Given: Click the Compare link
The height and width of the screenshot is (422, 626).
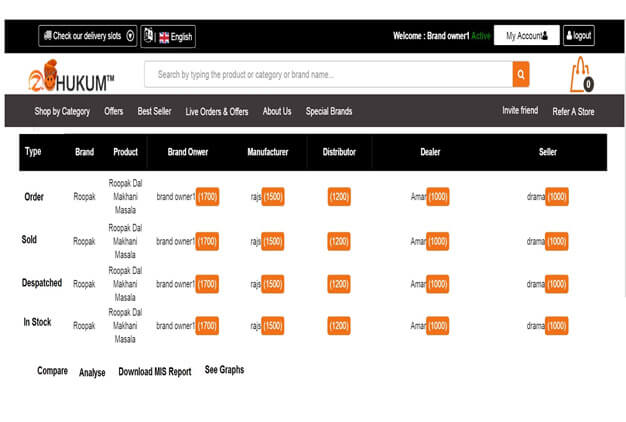Looking at the screenshot, I should point(52,370).
